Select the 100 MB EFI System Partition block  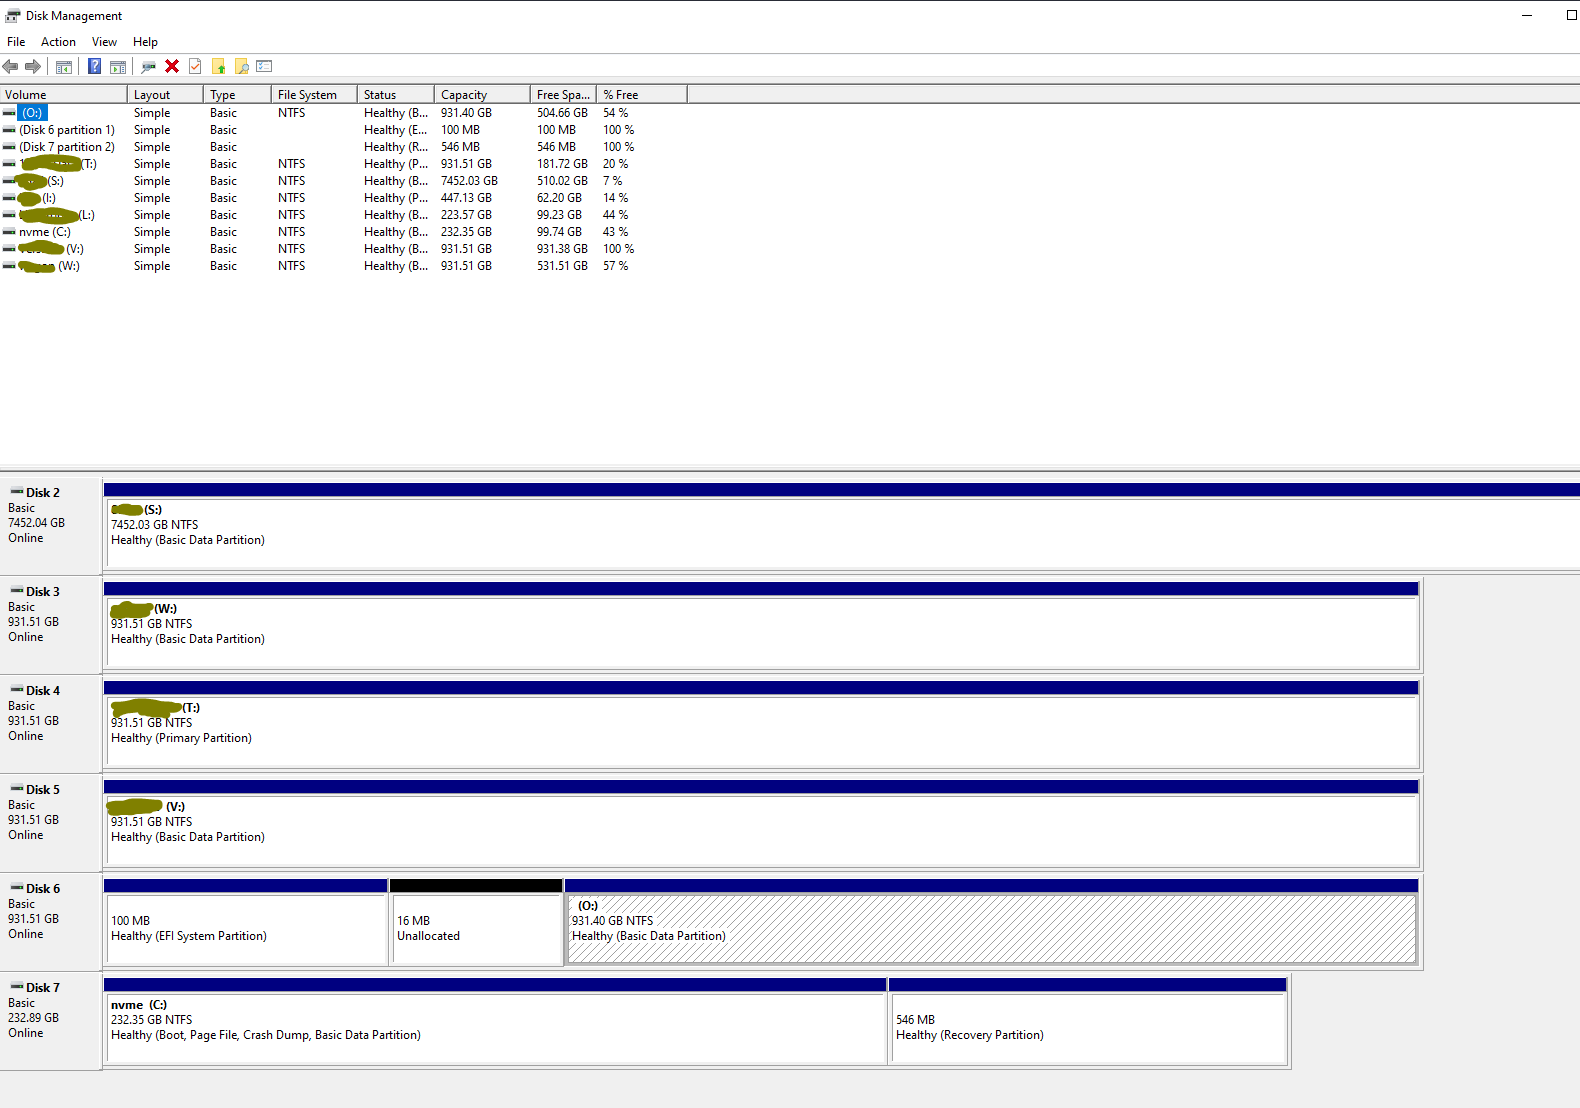[x=246, y=922]
